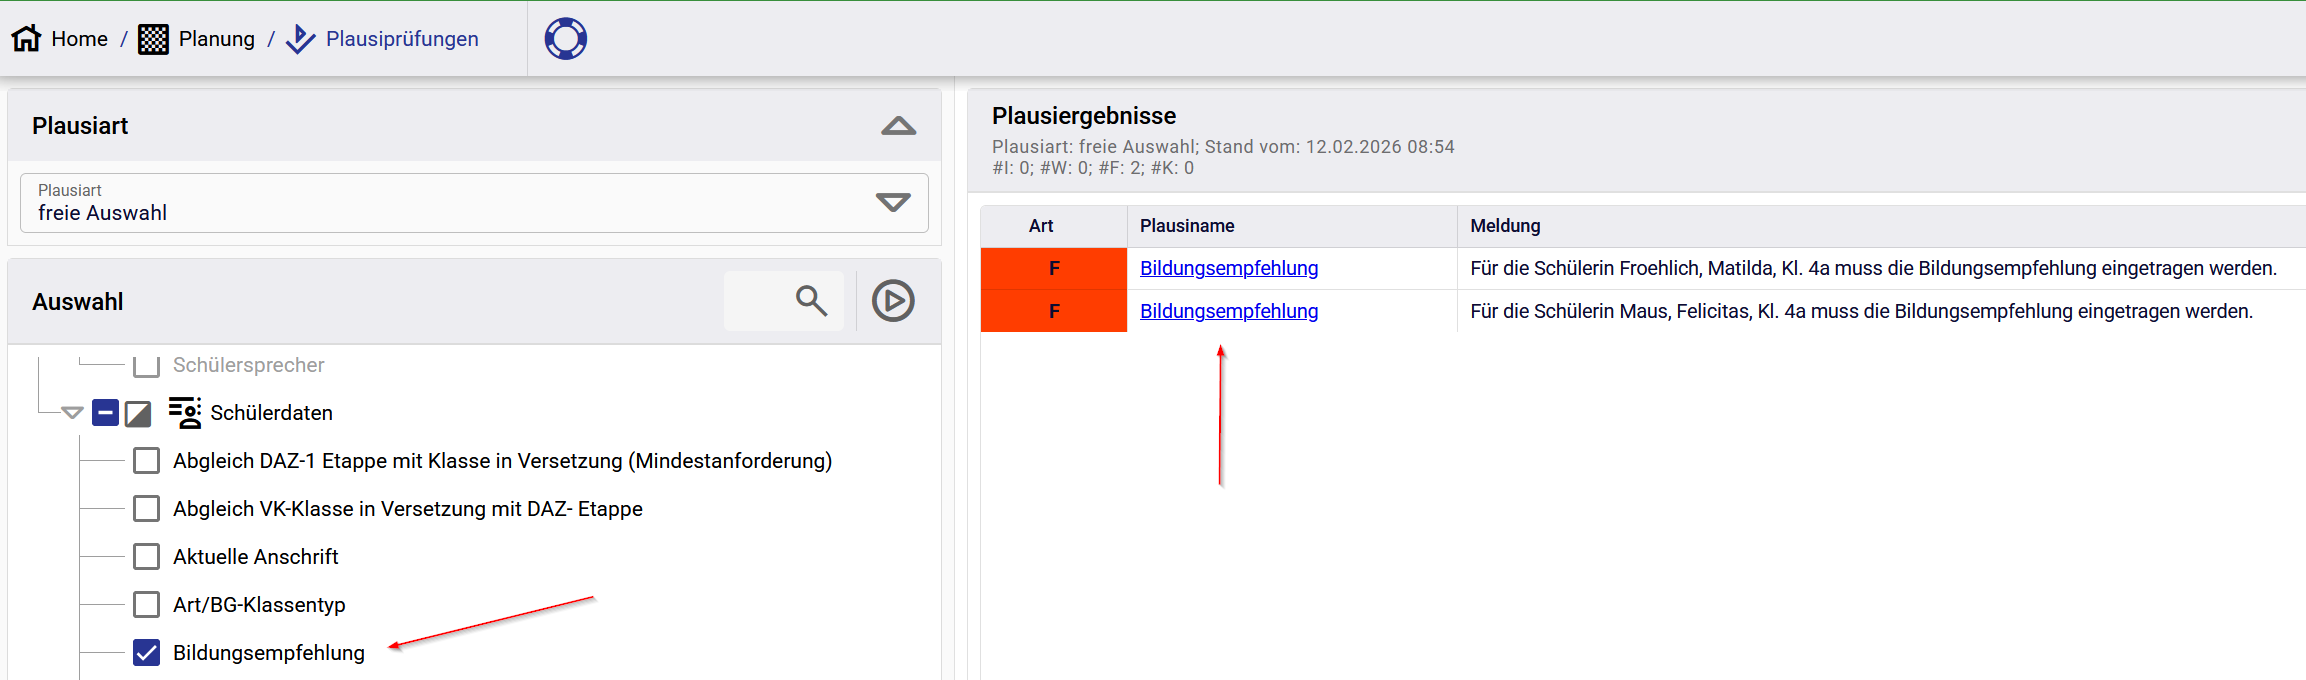Toggle the Schülerdaten partial-selection checkbox
Viewport: 2306px width, 680px height.
point(106,413)
